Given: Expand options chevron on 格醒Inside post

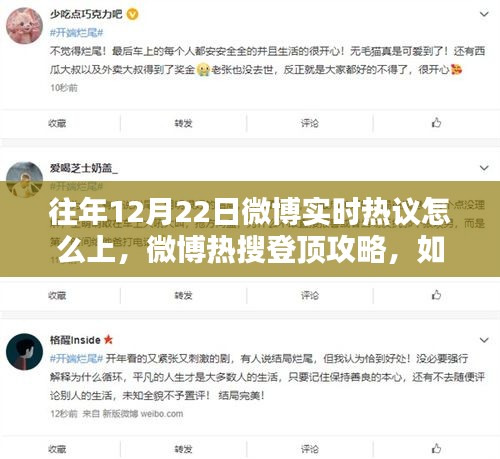Looking at the screenshot, I should tap(484, 340).
